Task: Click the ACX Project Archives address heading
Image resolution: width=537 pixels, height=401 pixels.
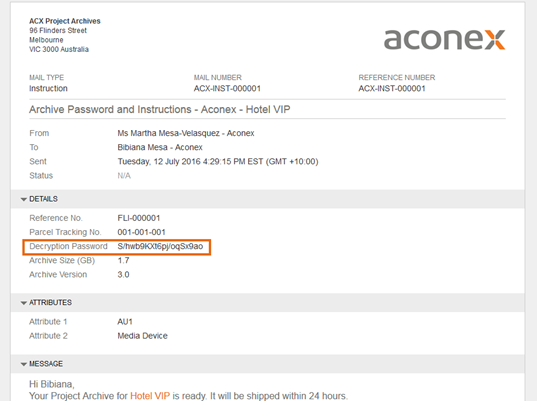Action: point(65,21)
